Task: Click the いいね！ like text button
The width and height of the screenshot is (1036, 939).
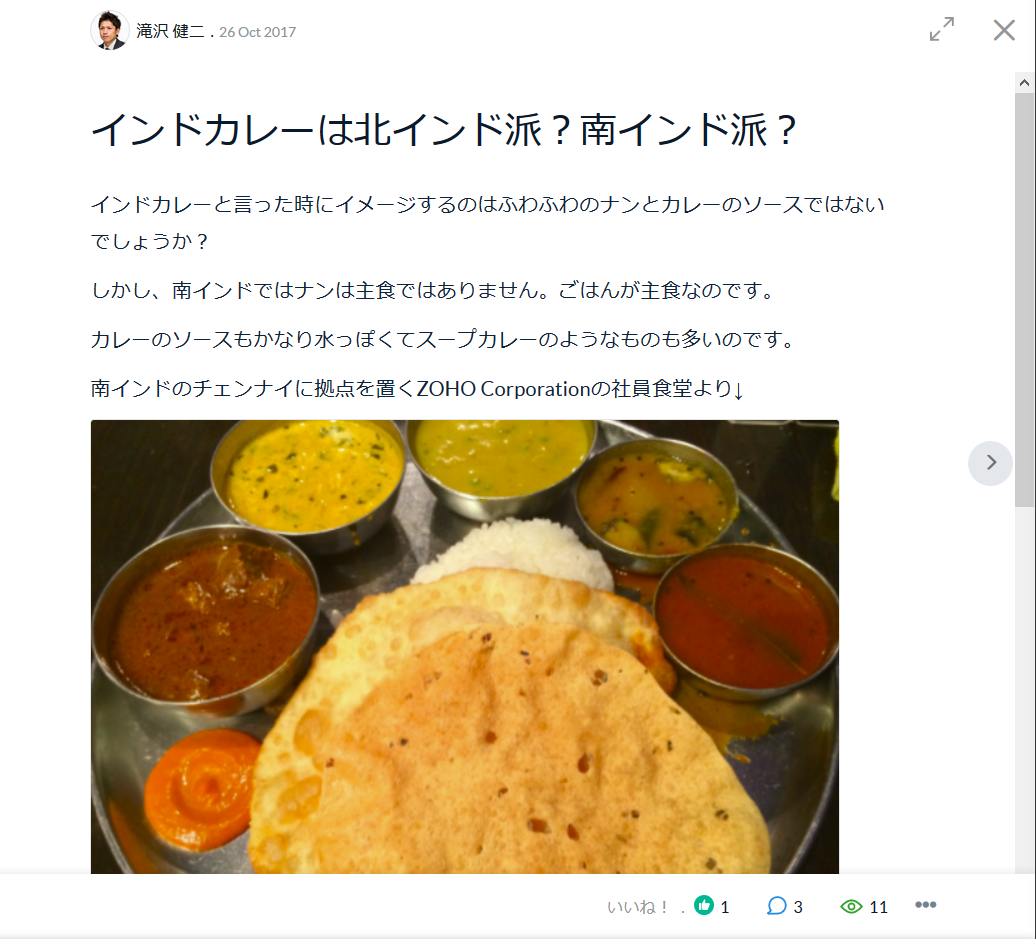Action: pyautogui.click(x=638, y=907)
